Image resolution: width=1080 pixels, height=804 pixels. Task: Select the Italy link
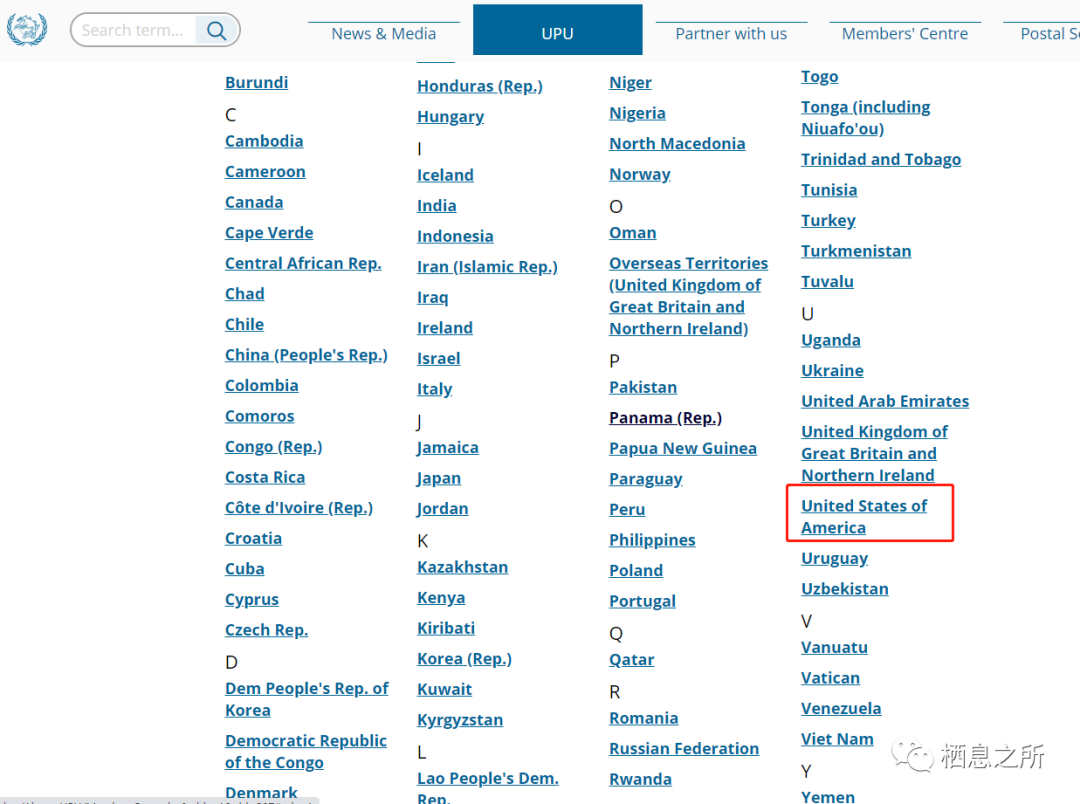click(435, 389)
